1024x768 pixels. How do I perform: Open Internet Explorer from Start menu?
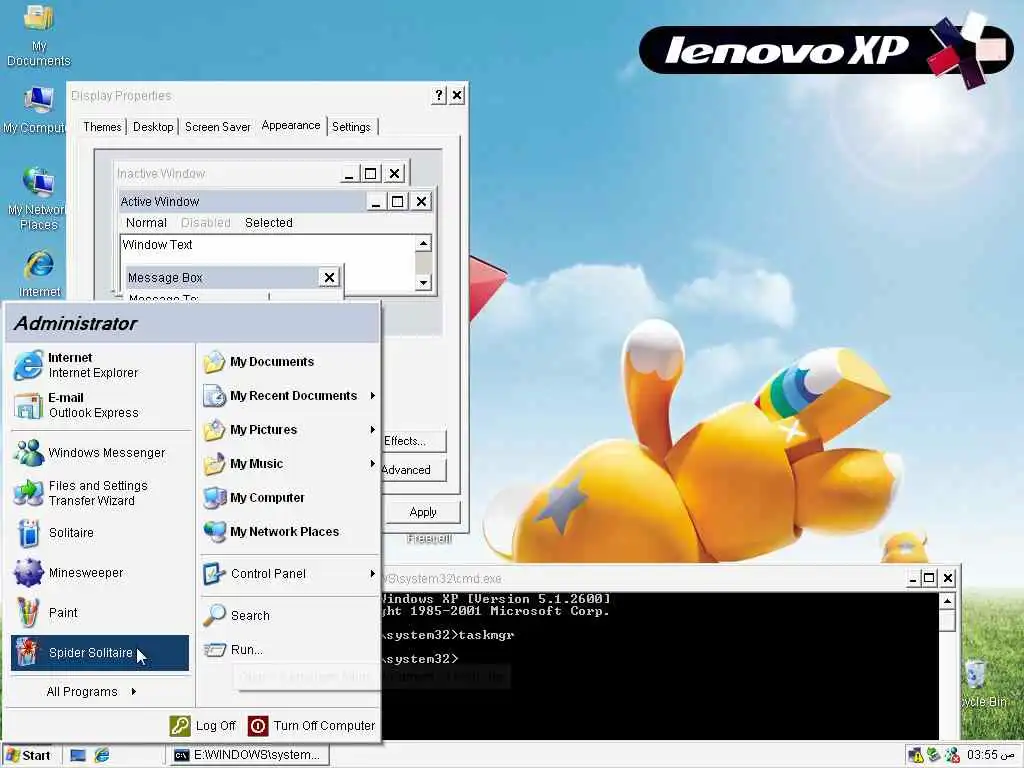click(100, 365)
